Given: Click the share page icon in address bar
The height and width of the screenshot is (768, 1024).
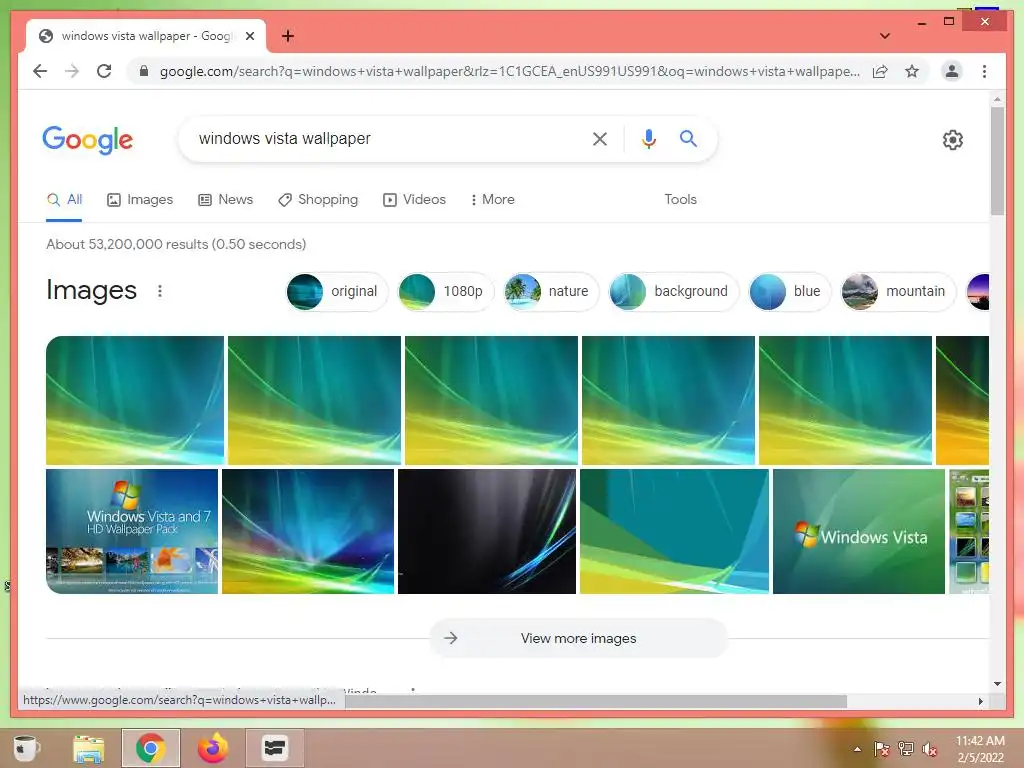Looking at the screenshot, I should tap(880, 71).
